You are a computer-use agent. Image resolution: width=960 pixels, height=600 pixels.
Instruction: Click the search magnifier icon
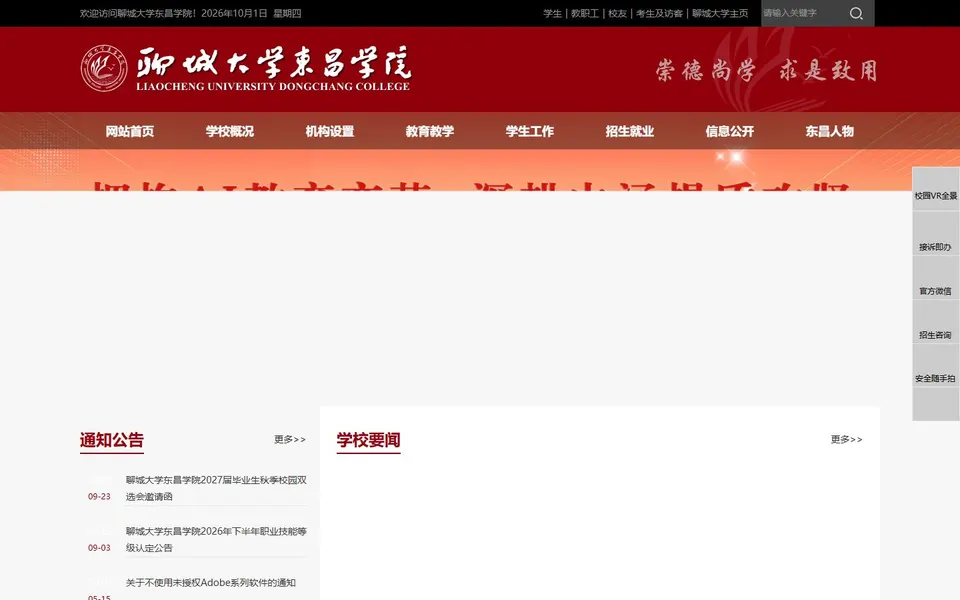[x=856, y=13]
